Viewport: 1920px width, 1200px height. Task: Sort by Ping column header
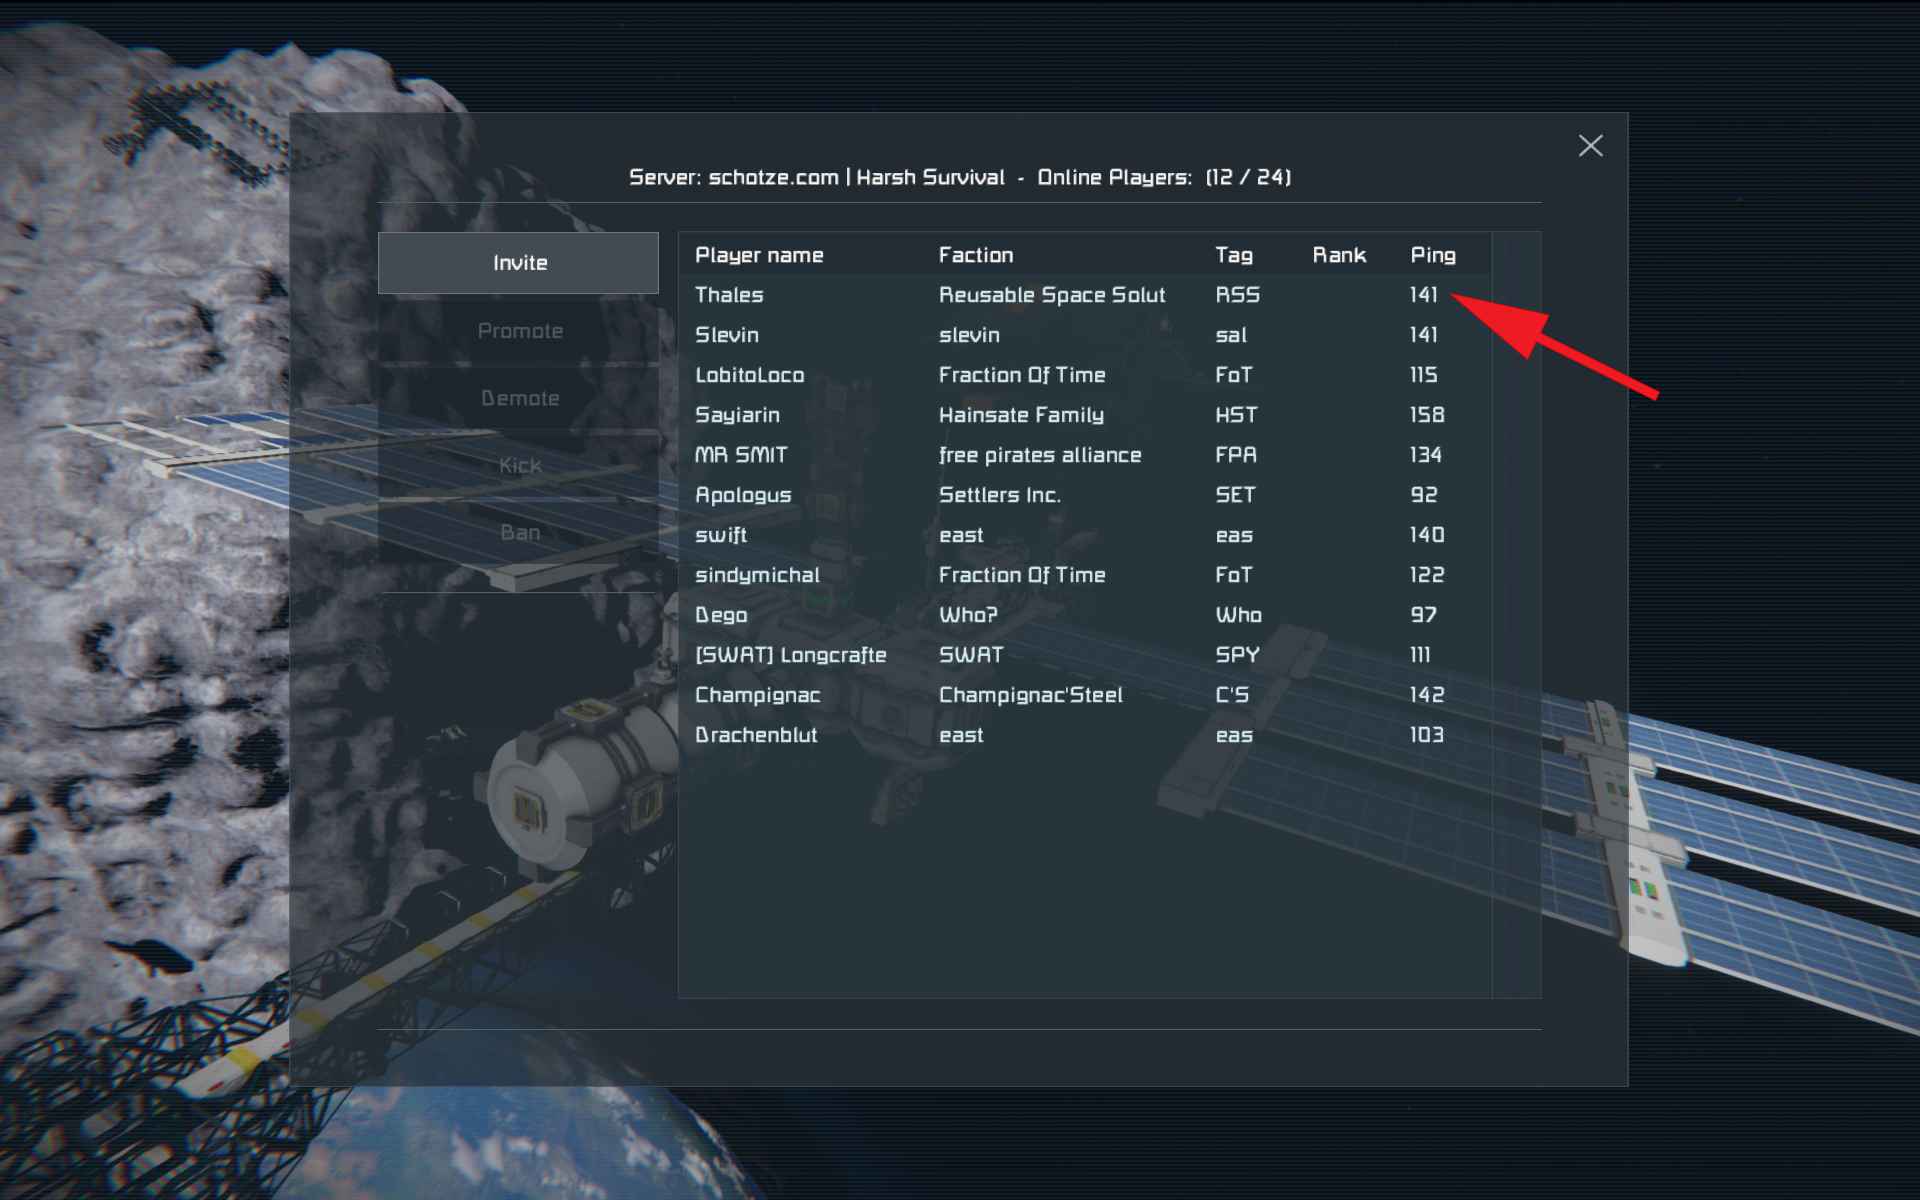(1432, 255)
